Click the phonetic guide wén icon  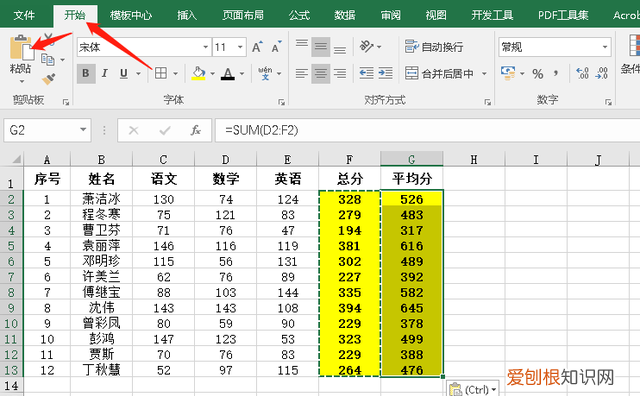(x=265, y=73)
